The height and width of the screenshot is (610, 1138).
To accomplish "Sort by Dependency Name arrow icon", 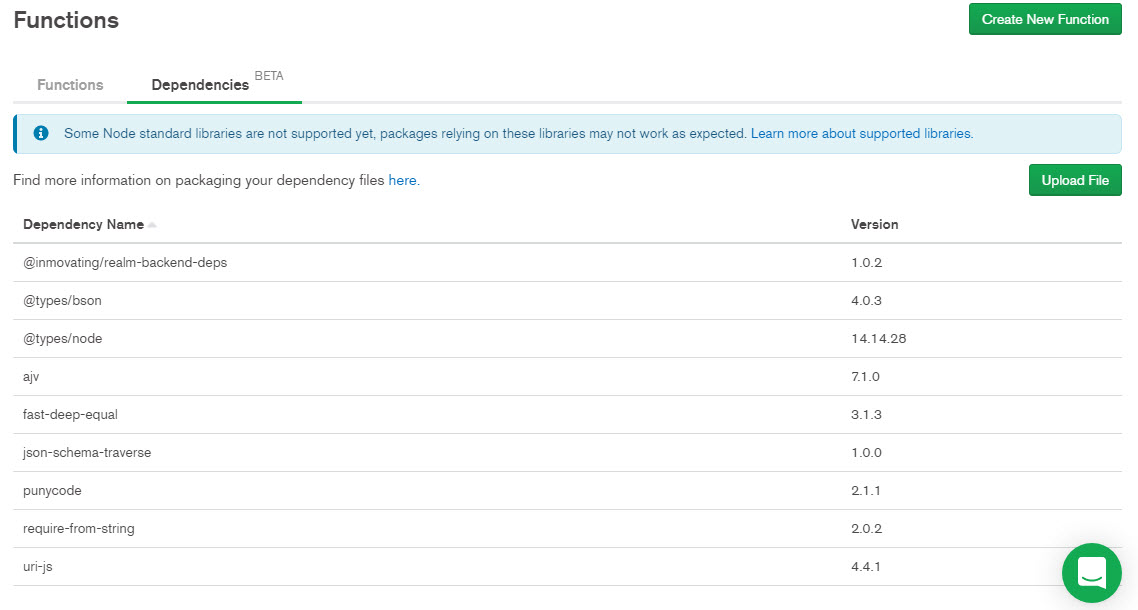I will [x=152, y=225].
